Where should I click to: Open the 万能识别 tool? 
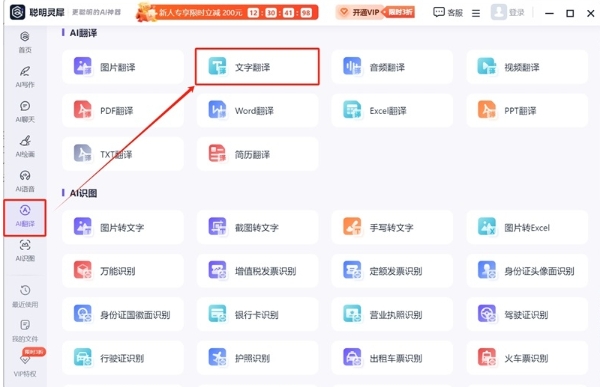pyautogui.click(x=123, y=271)
